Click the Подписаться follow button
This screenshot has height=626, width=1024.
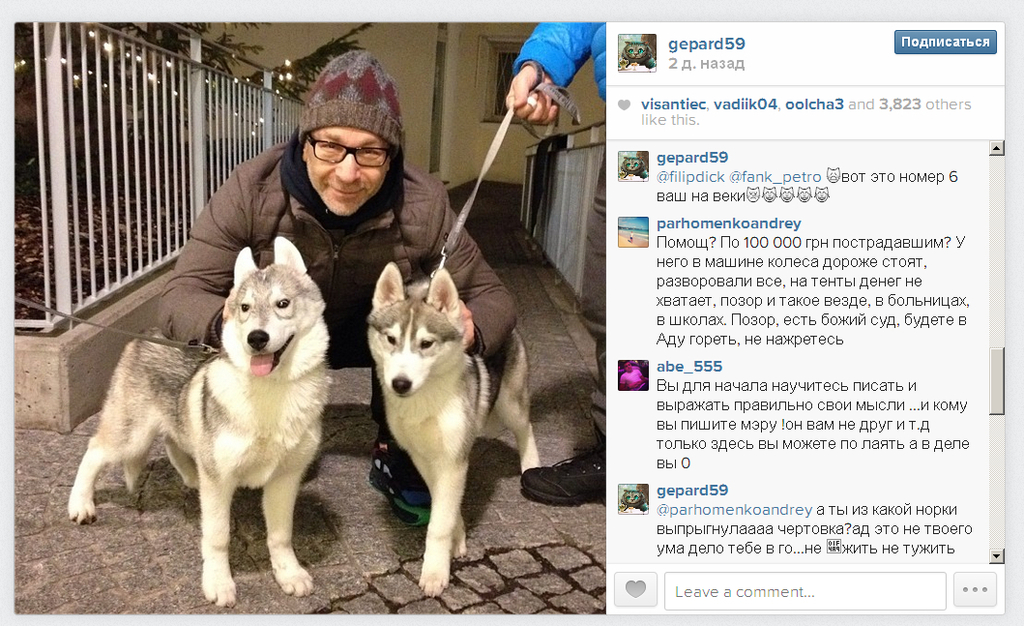tap(945, 42)
